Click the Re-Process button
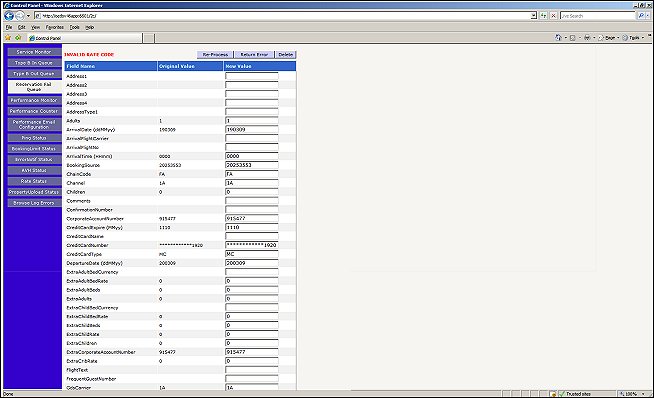The image size is (654, 398). [x=215, y=55]
